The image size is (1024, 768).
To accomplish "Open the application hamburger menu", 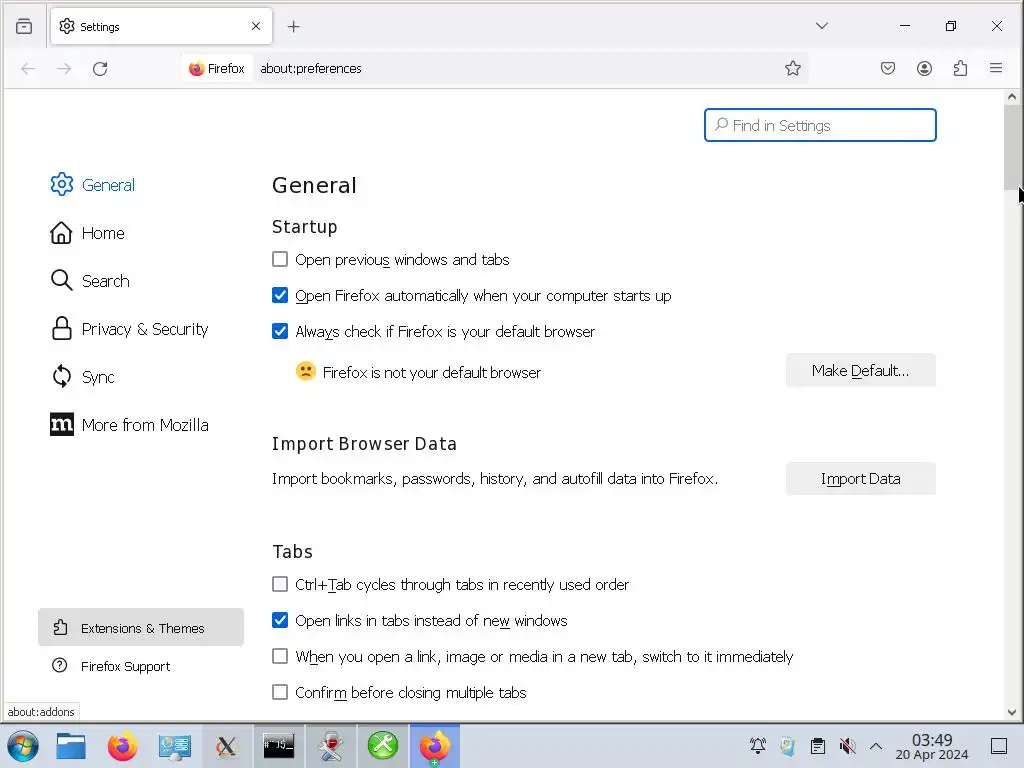I will click(x=996, y=69).
